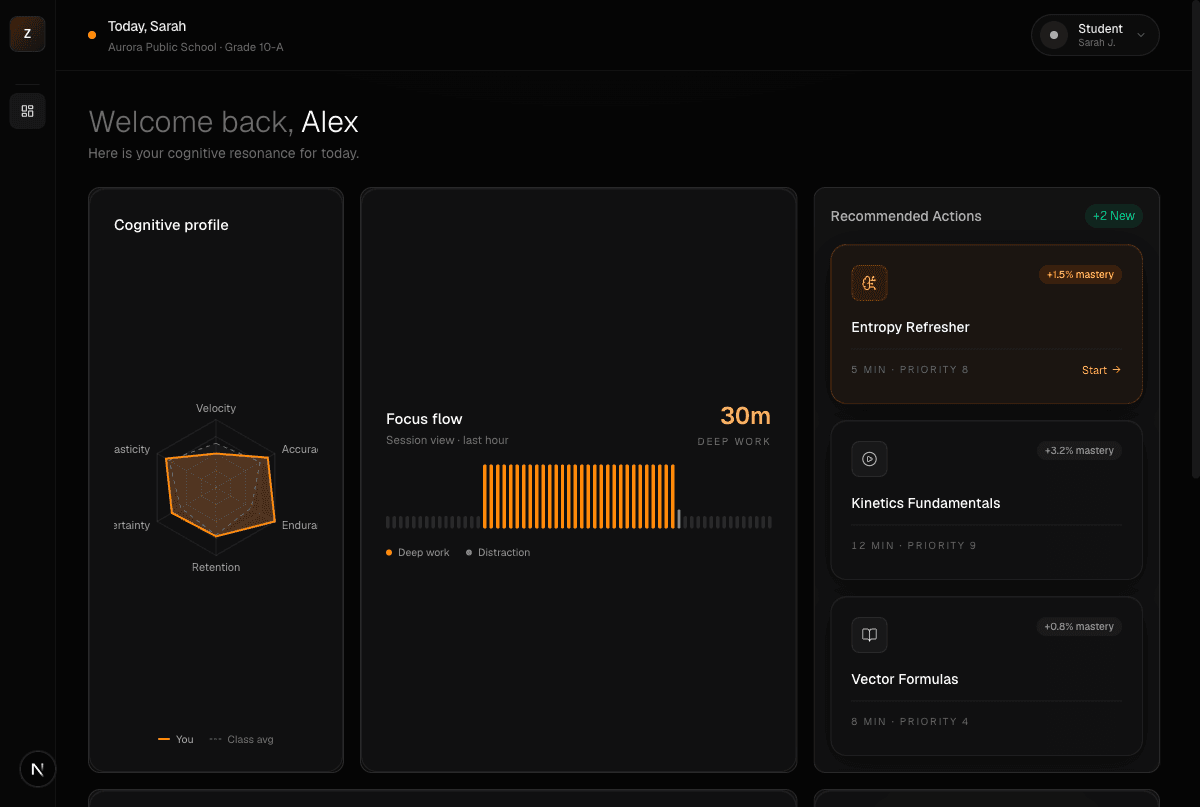Toggle the Deep work legend entry
Image resolution: width=1200 pixels, height=807 pixels.
coord(418,552)
